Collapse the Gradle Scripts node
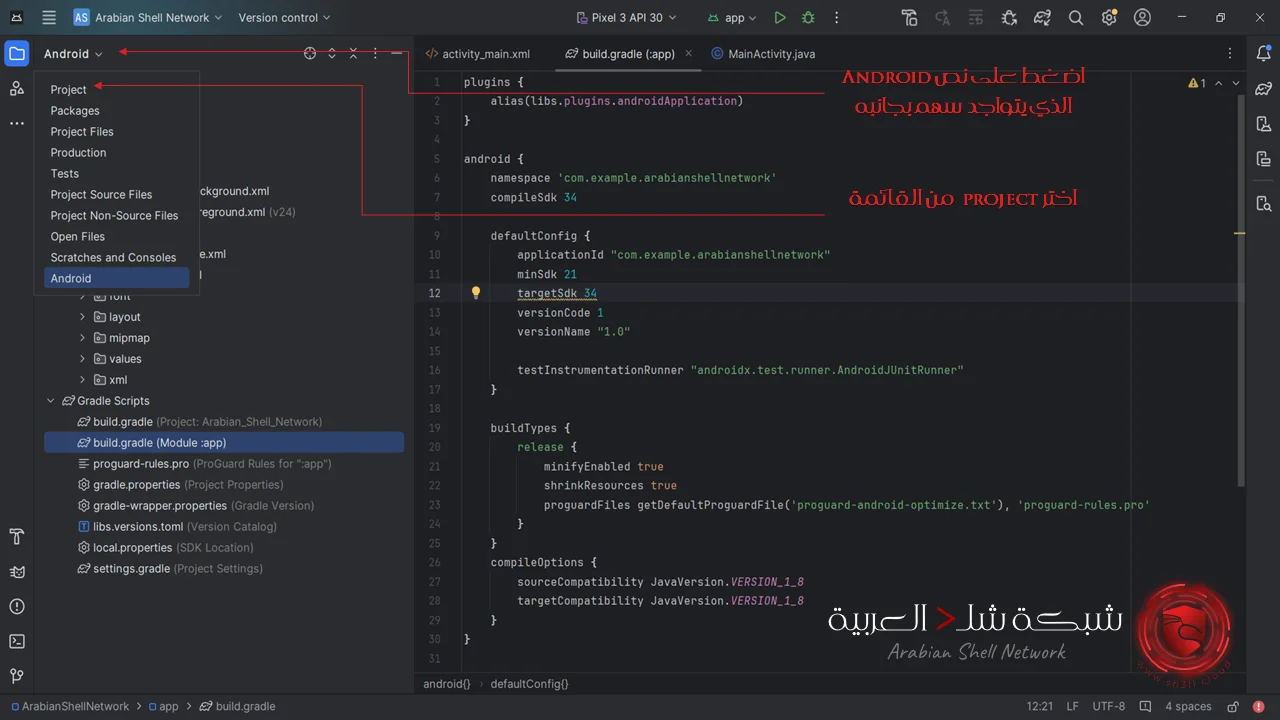The image size is (1280, 720). coord(51,401)
